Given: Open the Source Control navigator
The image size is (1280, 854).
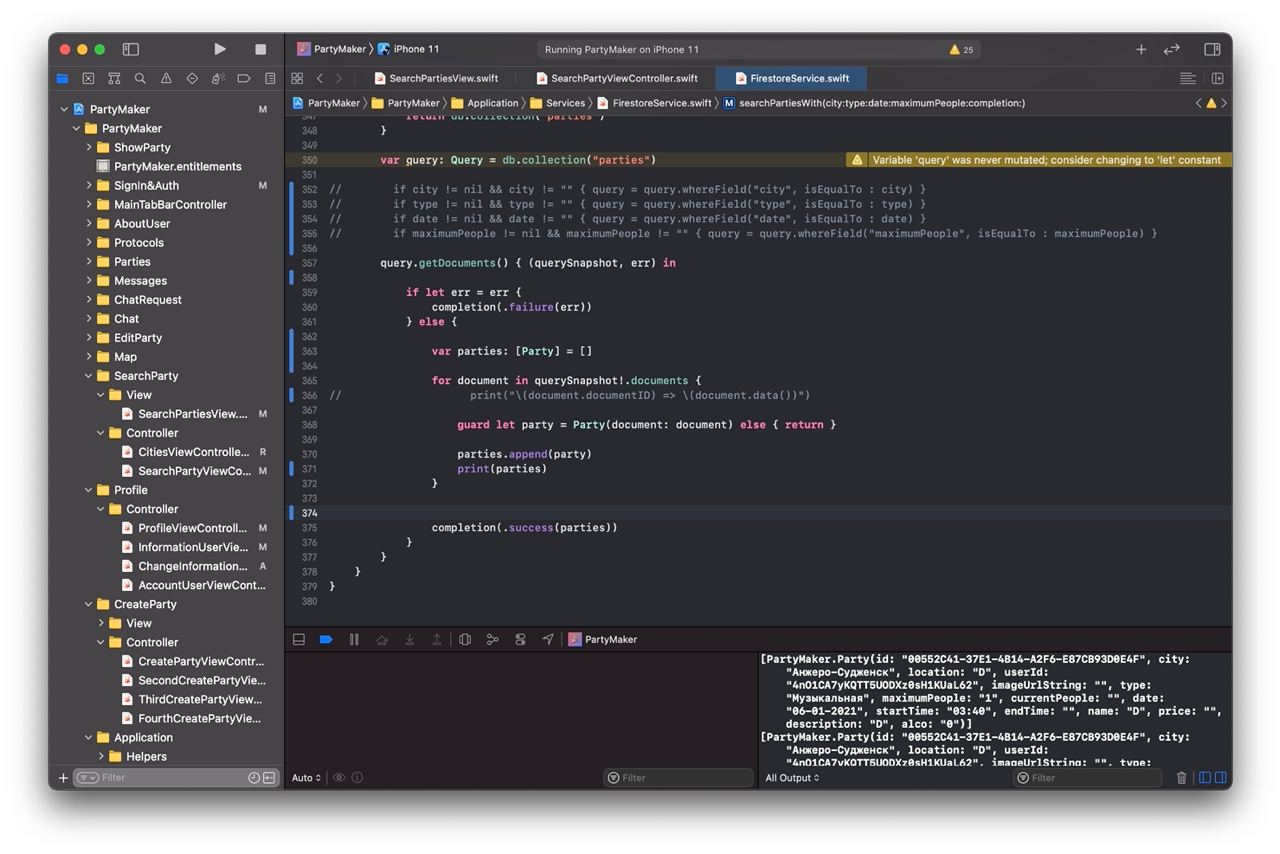Looking at the screenshot, I should pyautogui.click(x=88, y=78).
